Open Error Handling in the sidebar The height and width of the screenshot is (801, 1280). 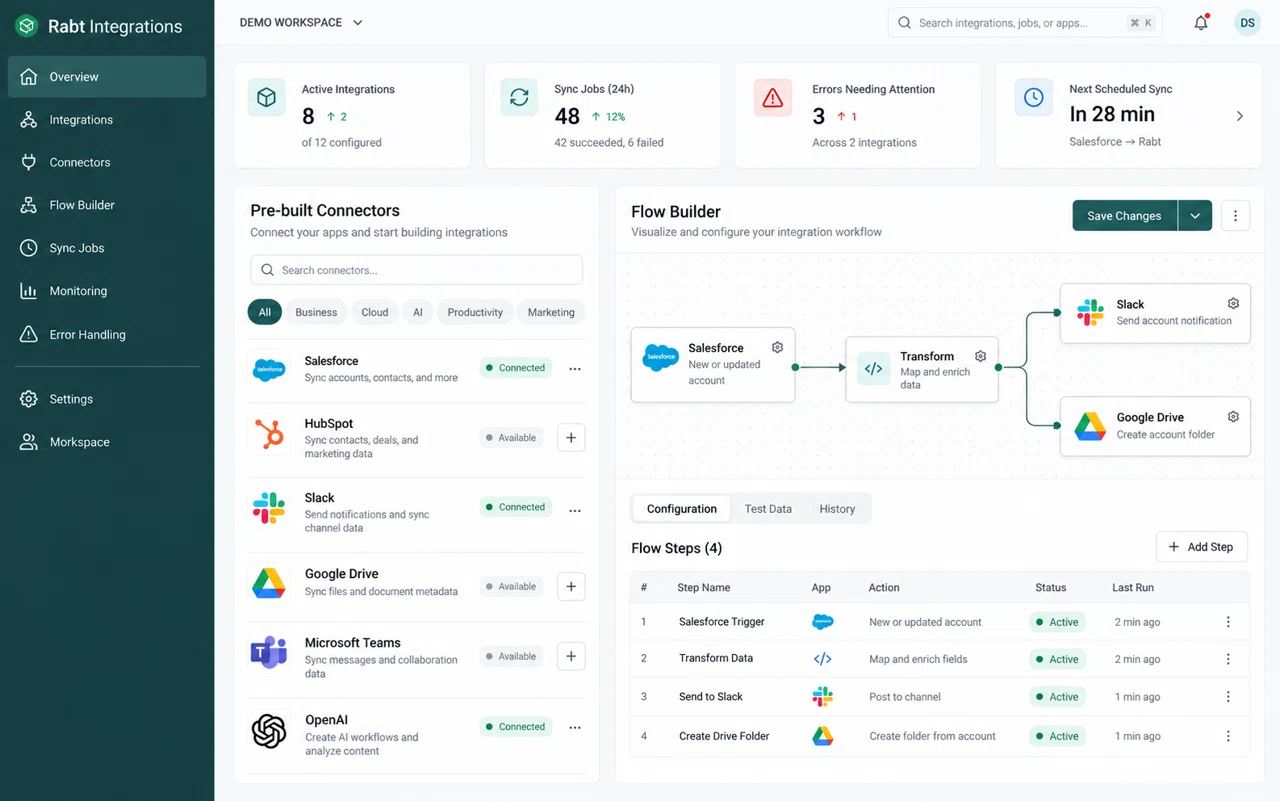tap(107, 334)
